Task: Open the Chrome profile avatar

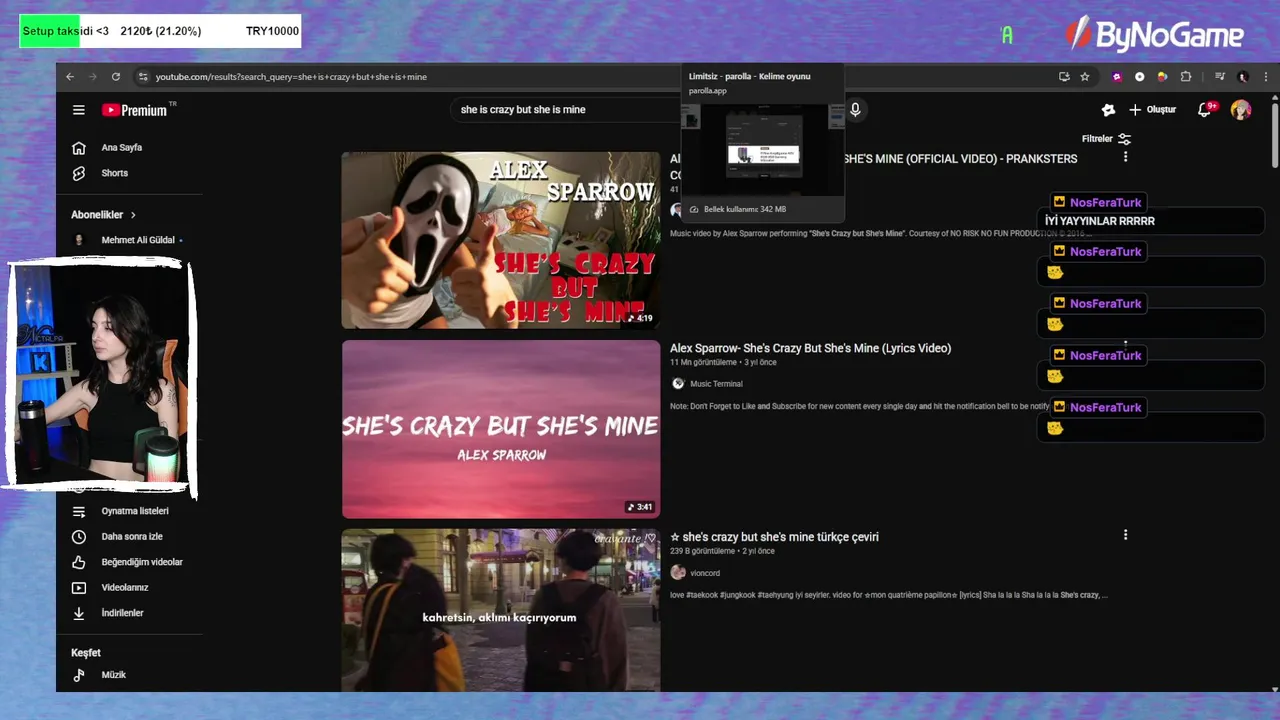Action: (x=1243, y=77)
